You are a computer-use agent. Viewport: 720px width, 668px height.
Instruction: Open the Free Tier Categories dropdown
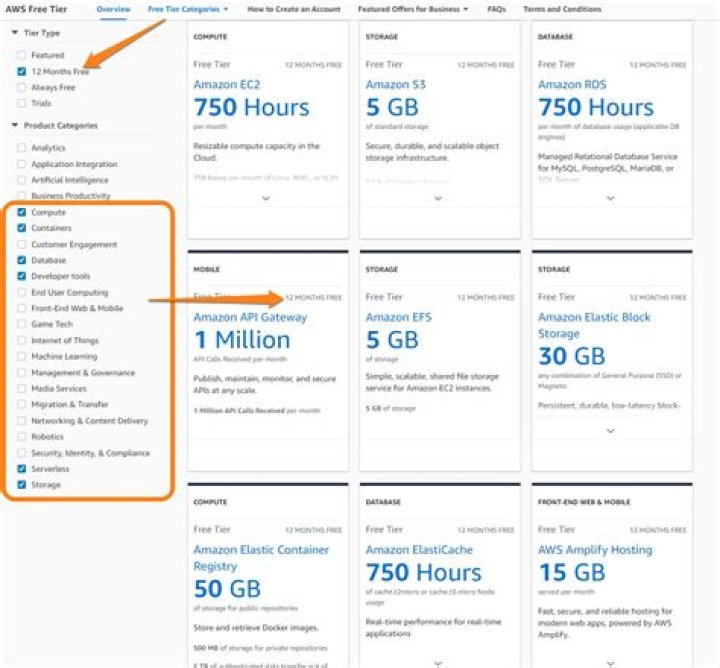coord(188,9)
